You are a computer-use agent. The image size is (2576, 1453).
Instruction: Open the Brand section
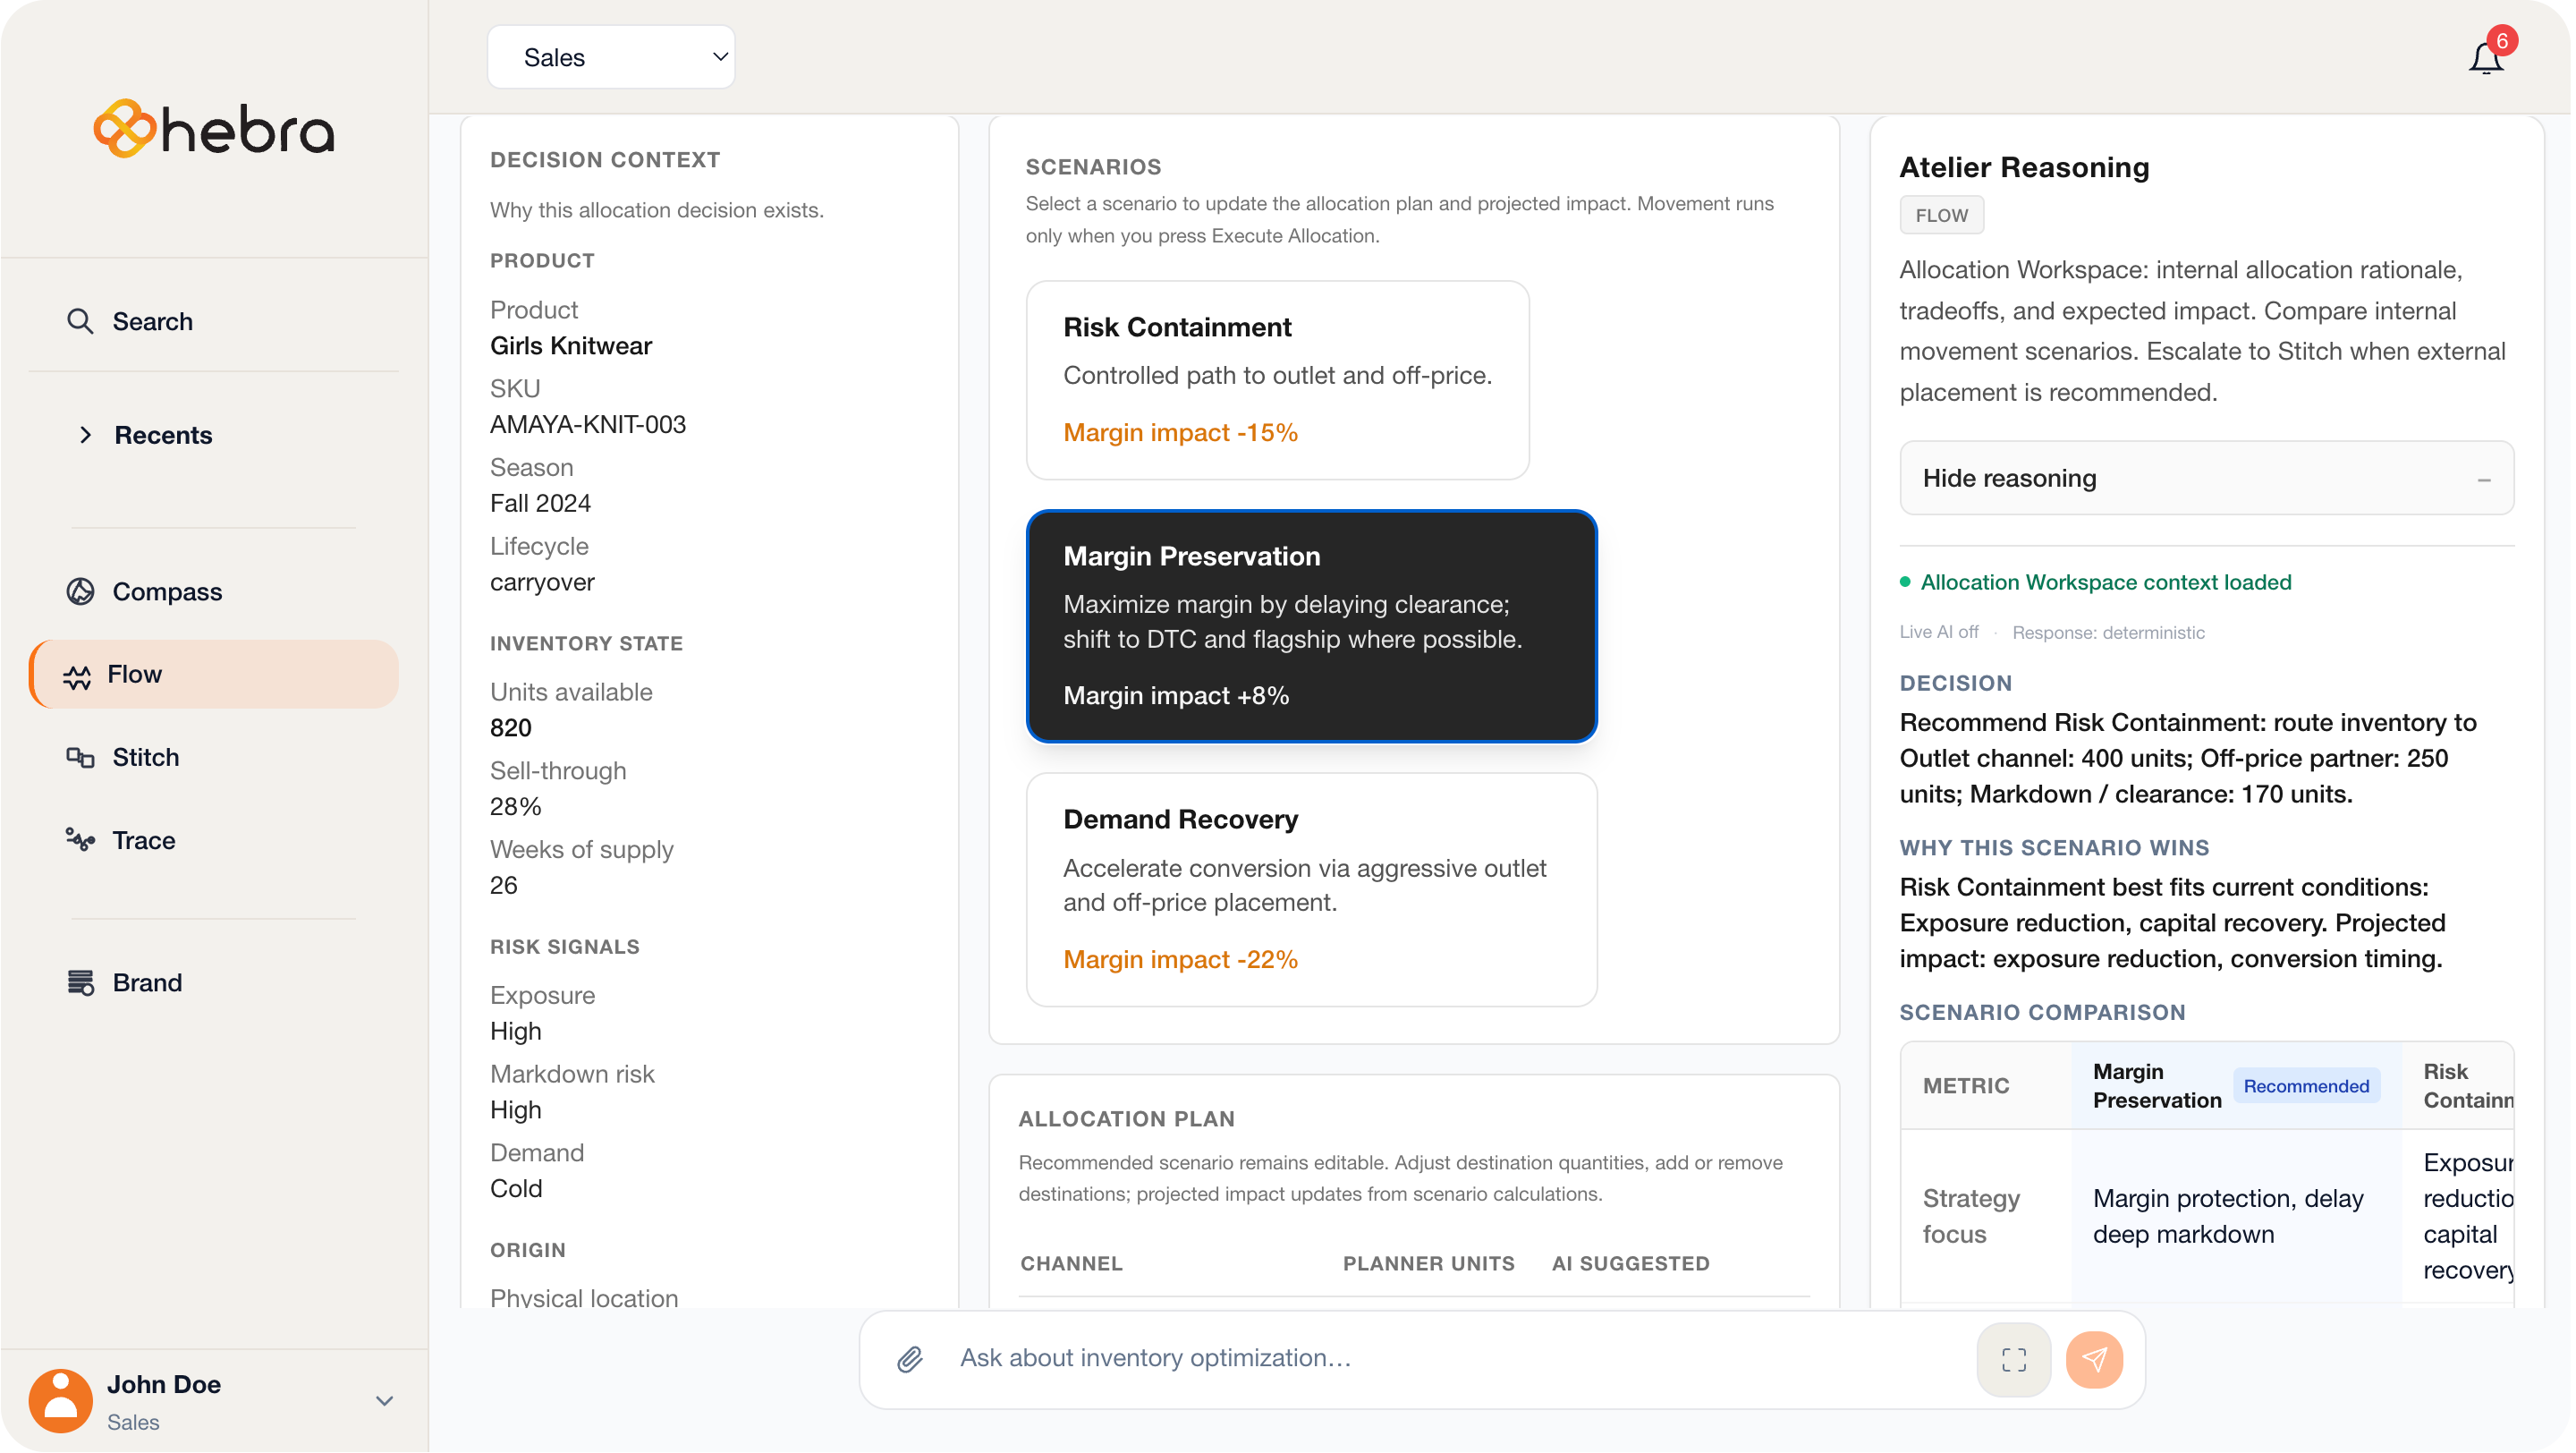(147, 982)
